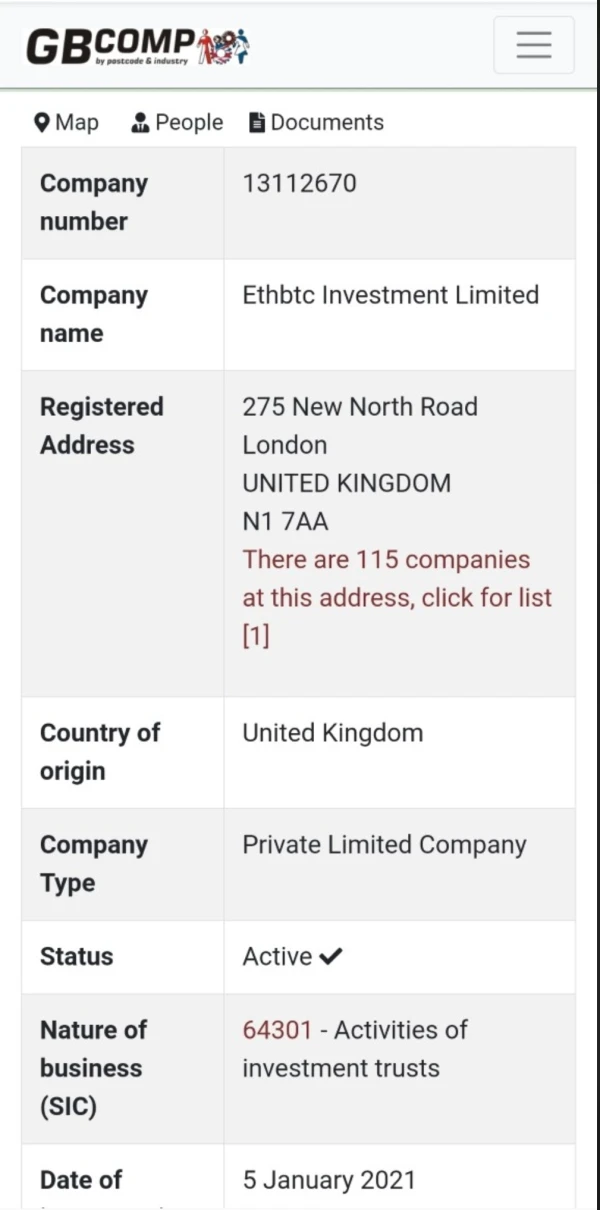Select the Private Limited Company value
Viewport: 600px width, 1210px height.
(x=384, y=845)
